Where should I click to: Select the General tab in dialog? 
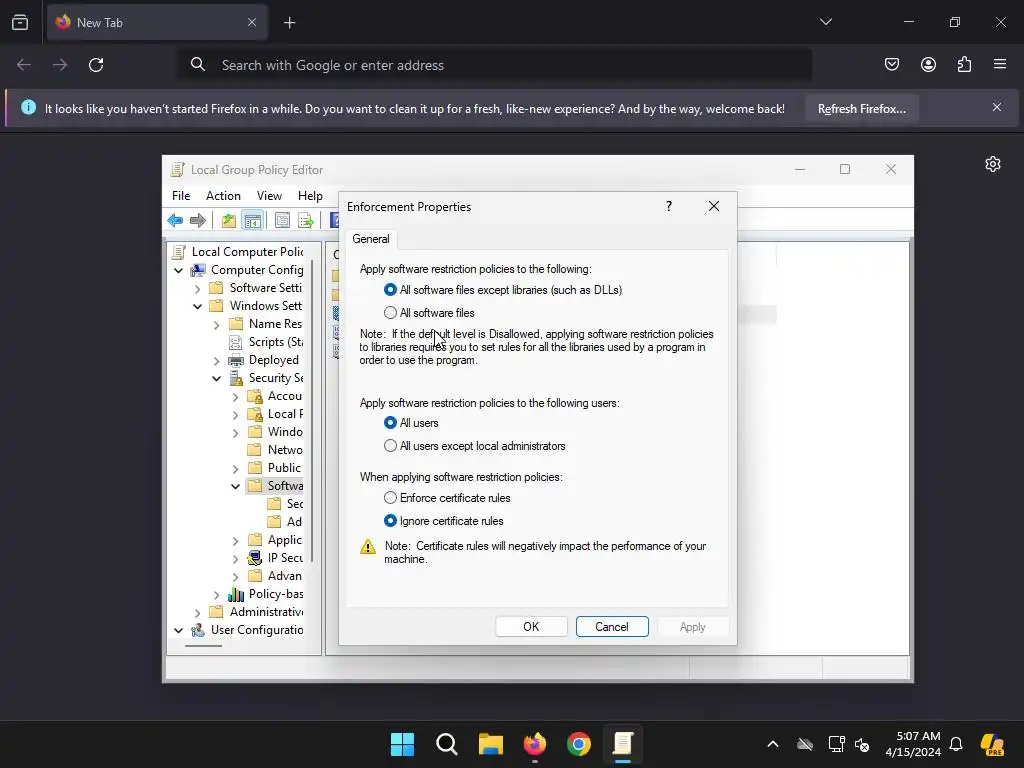click(x=371, y=239)
